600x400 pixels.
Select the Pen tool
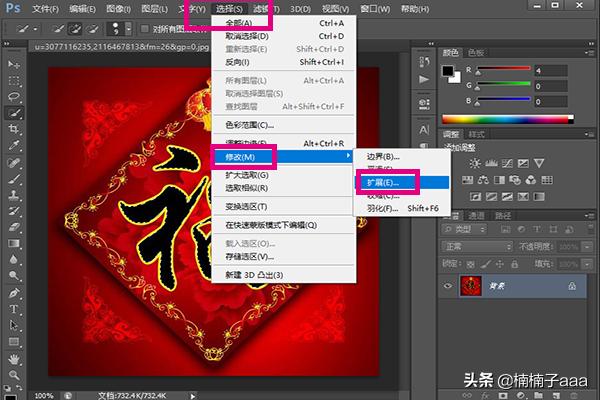tap(14, 293)
